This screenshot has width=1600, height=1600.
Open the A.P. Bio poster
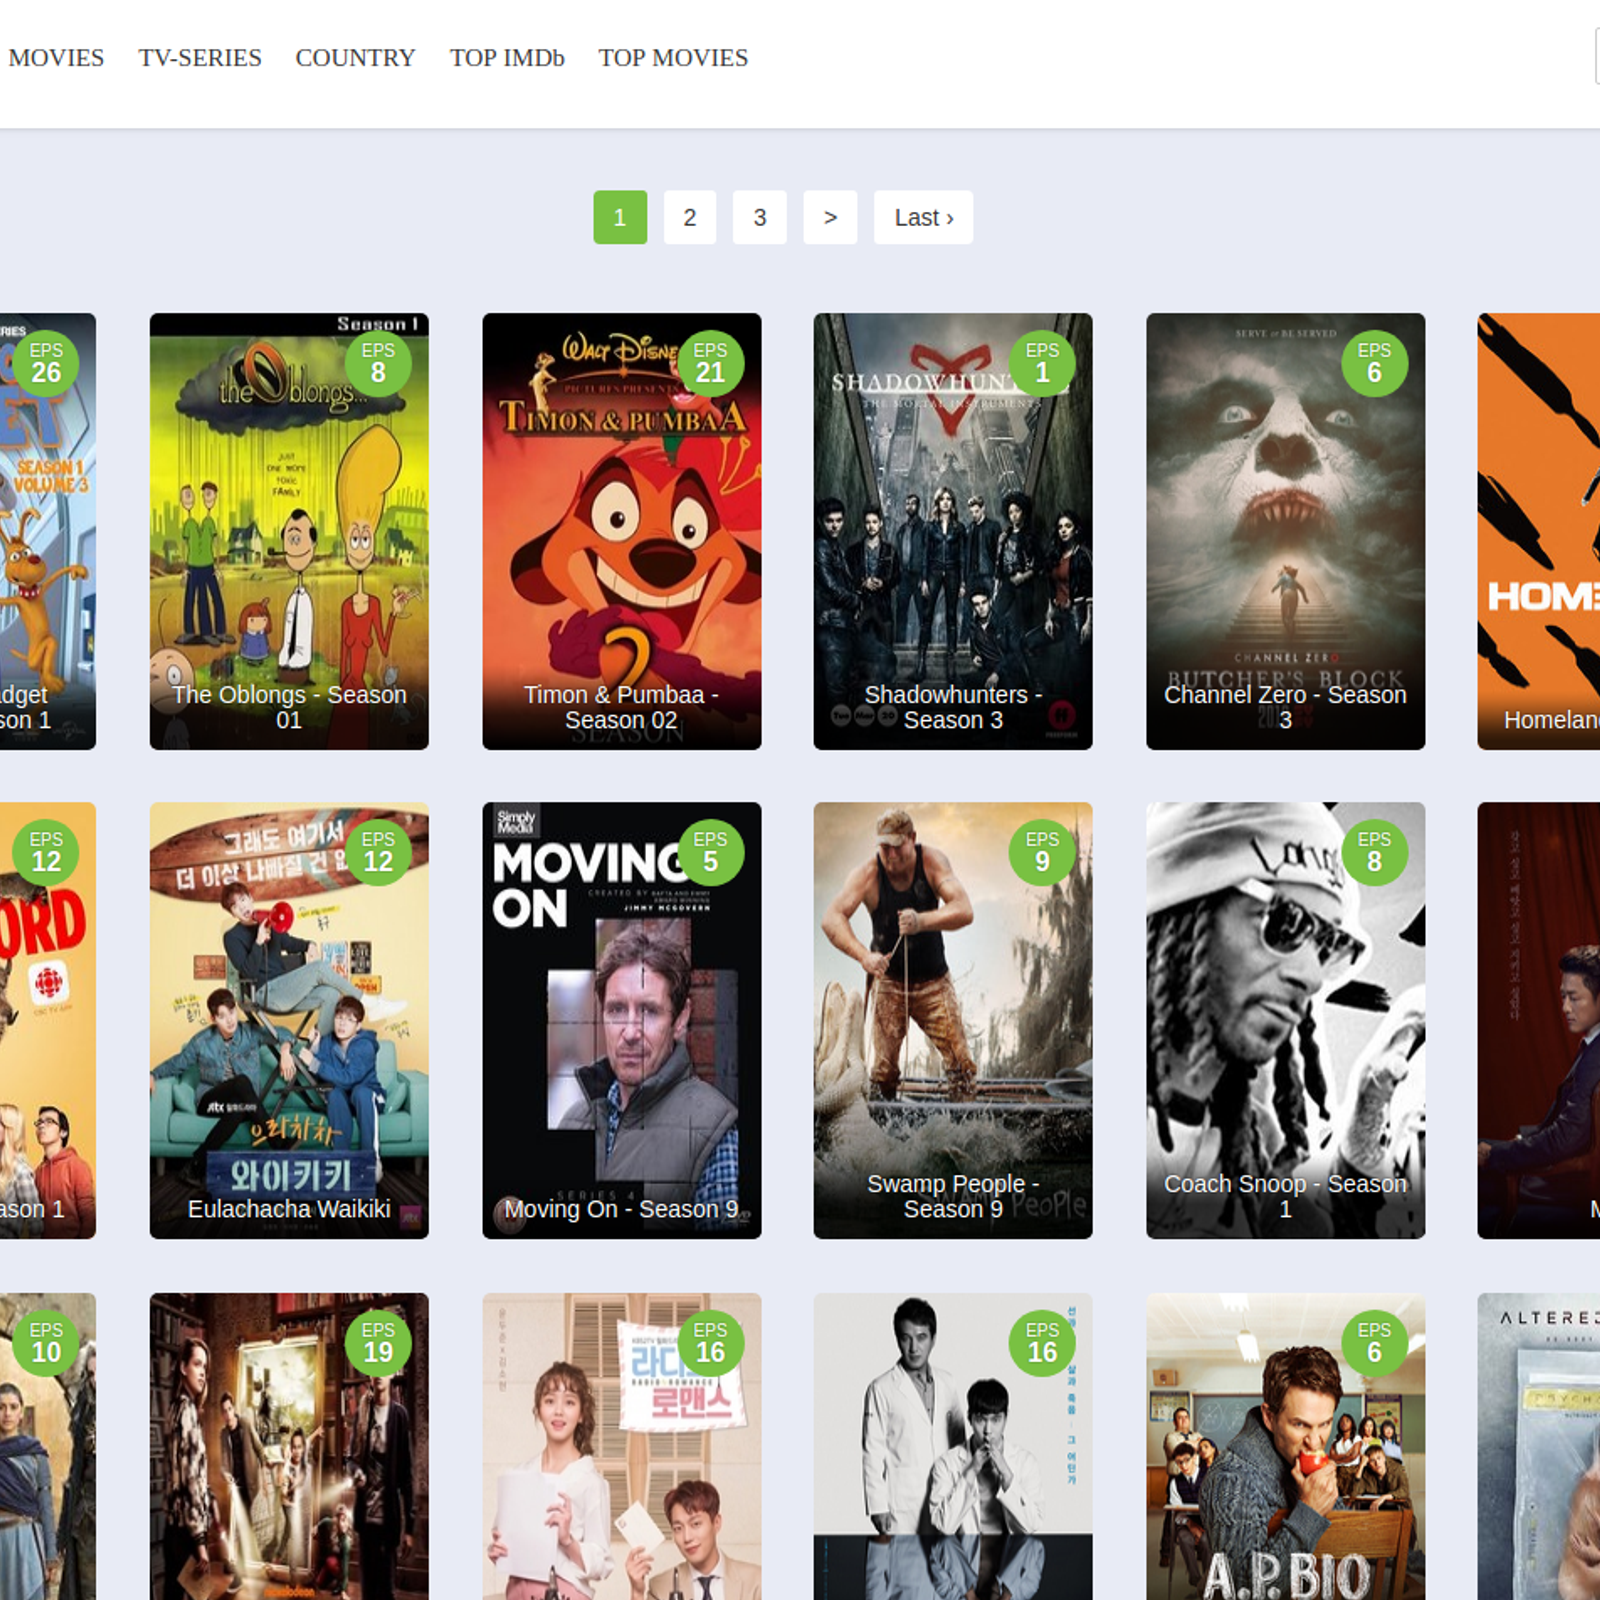[1285, 1446]
